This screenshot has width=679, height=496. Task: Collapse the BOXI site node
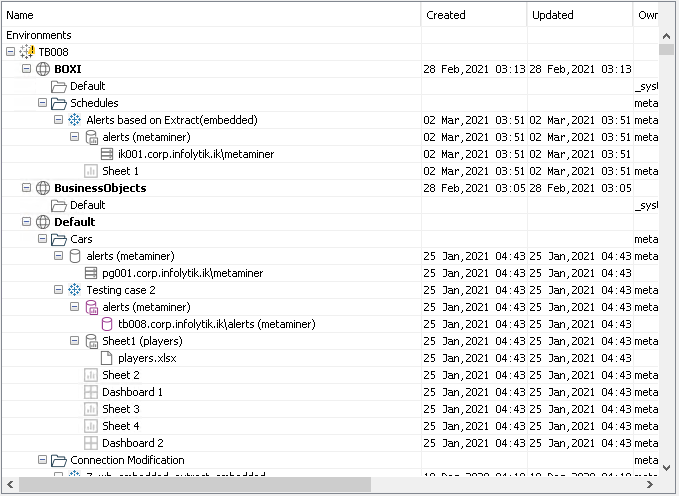pyautogui.click(x=26, y=68)
